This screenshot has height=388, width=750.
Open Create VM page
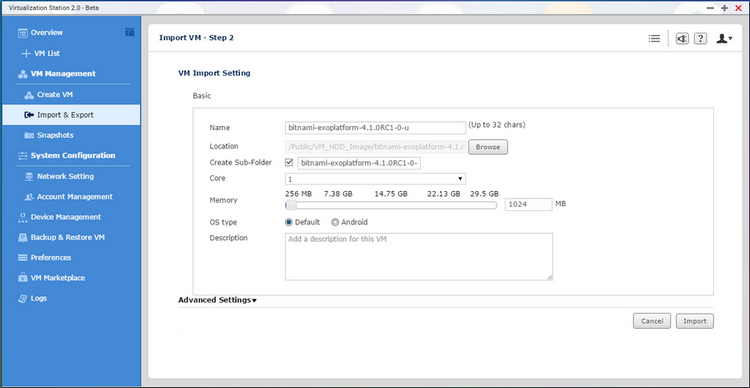click(55, 95)
